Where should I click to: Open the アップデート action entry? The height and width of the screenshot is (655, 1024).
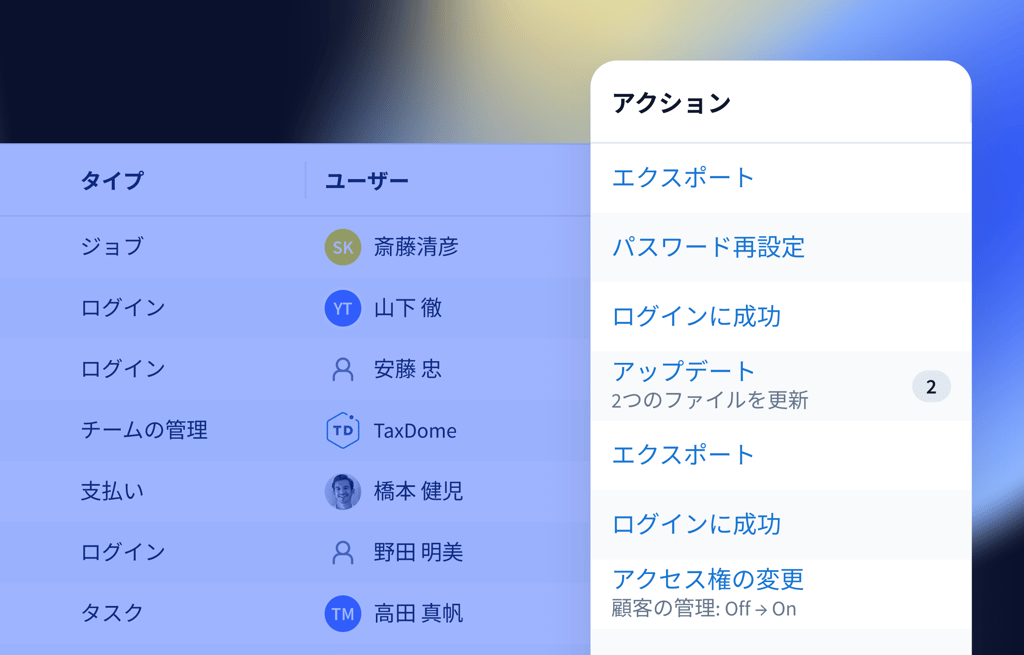click(x=684, y=372)
